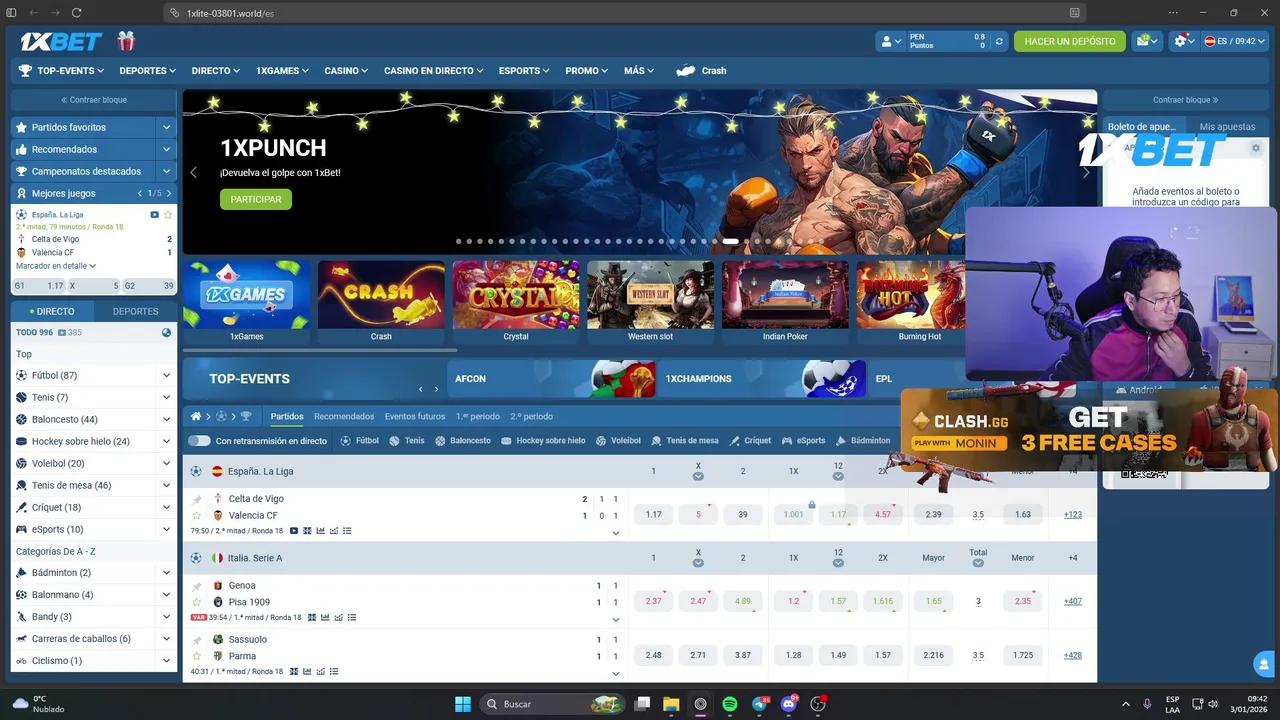
Task: Open ESPORTS menu
Action: 524,71
